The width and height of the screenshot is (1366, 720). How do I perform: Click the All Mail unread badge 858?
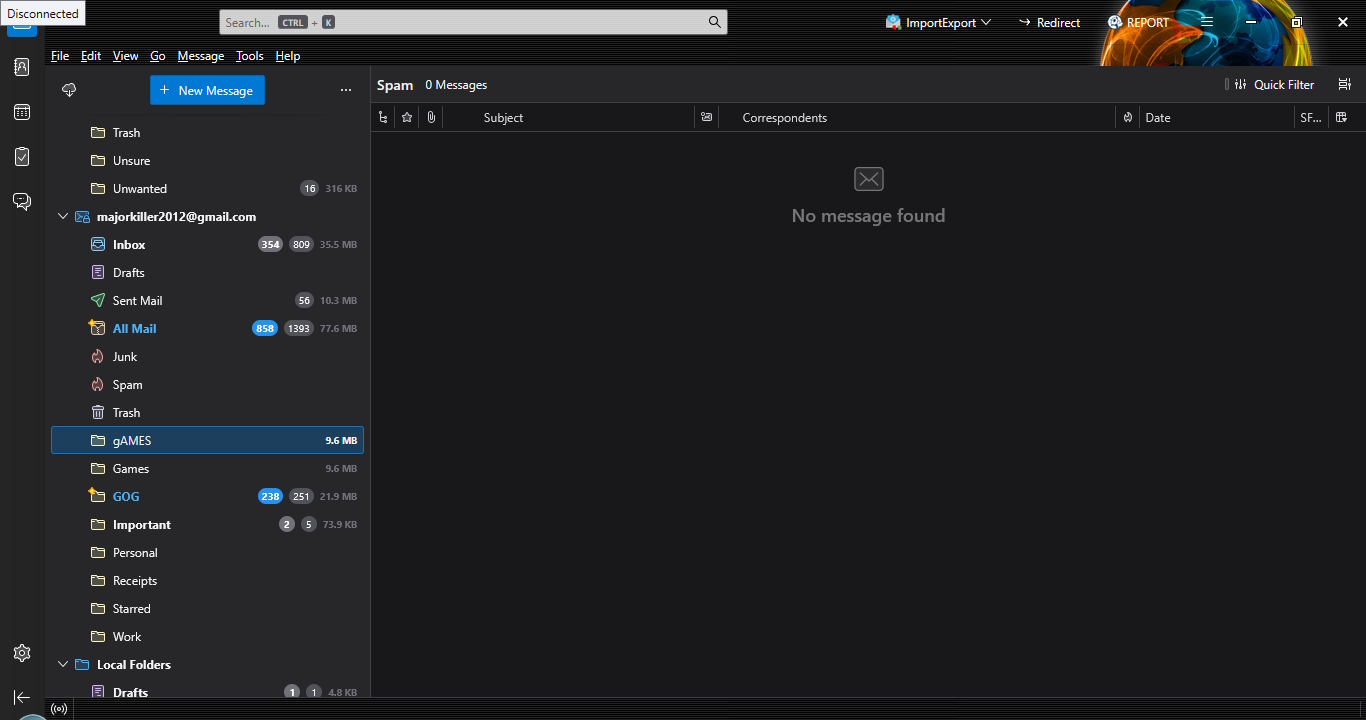(x=265, y=329)
